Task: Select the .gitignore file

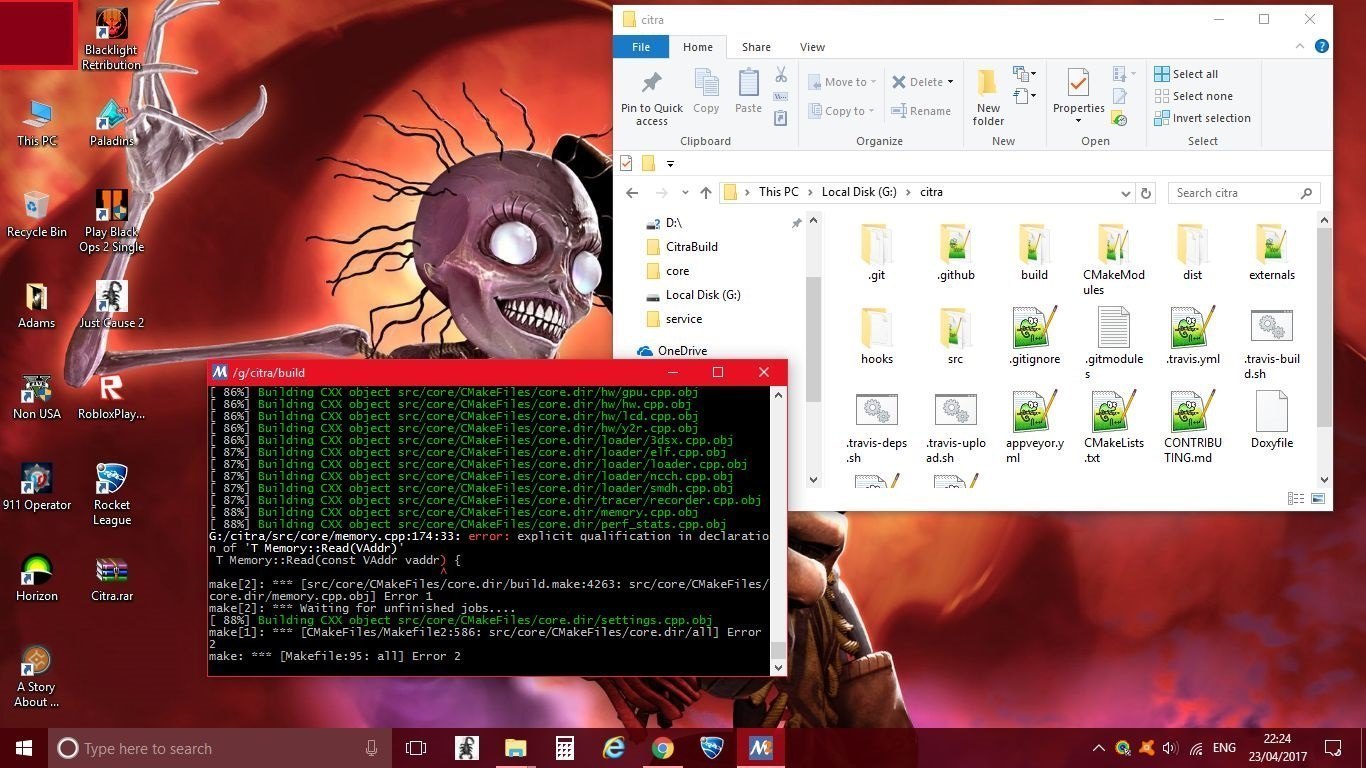Action: (1034, 336)
